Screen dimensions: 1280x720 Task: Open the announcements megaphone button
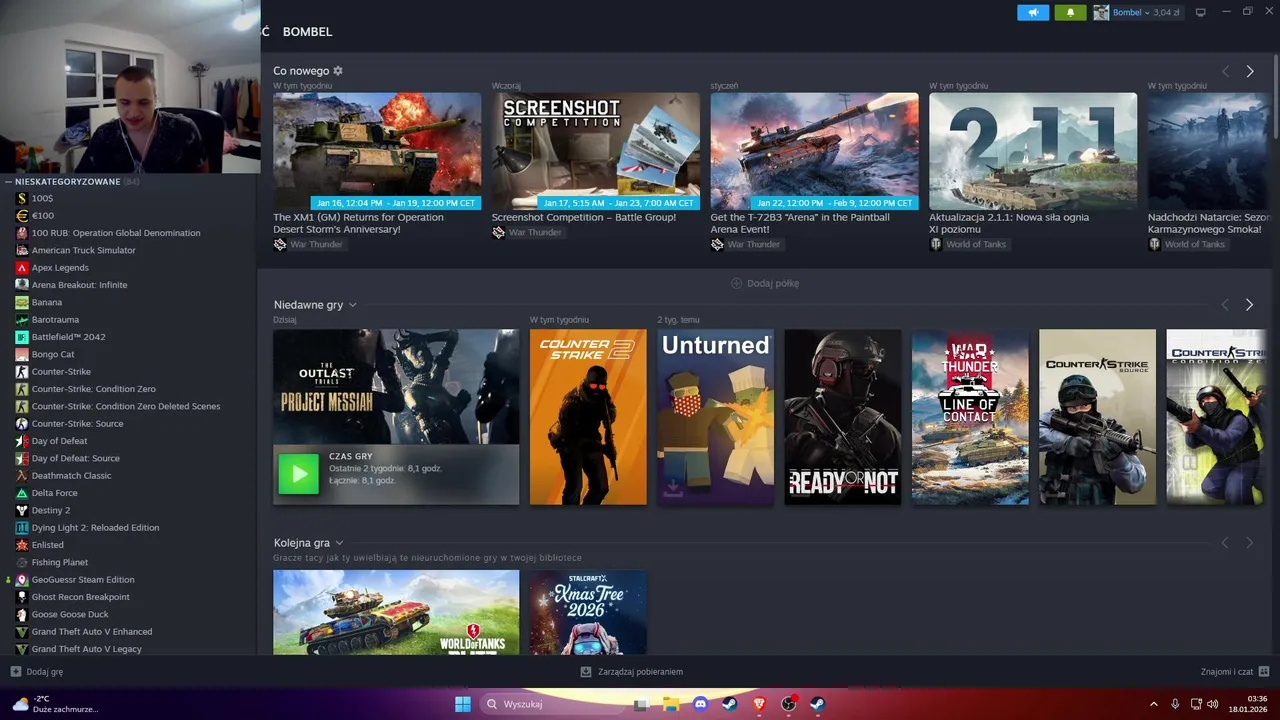tap(1033, 12)
